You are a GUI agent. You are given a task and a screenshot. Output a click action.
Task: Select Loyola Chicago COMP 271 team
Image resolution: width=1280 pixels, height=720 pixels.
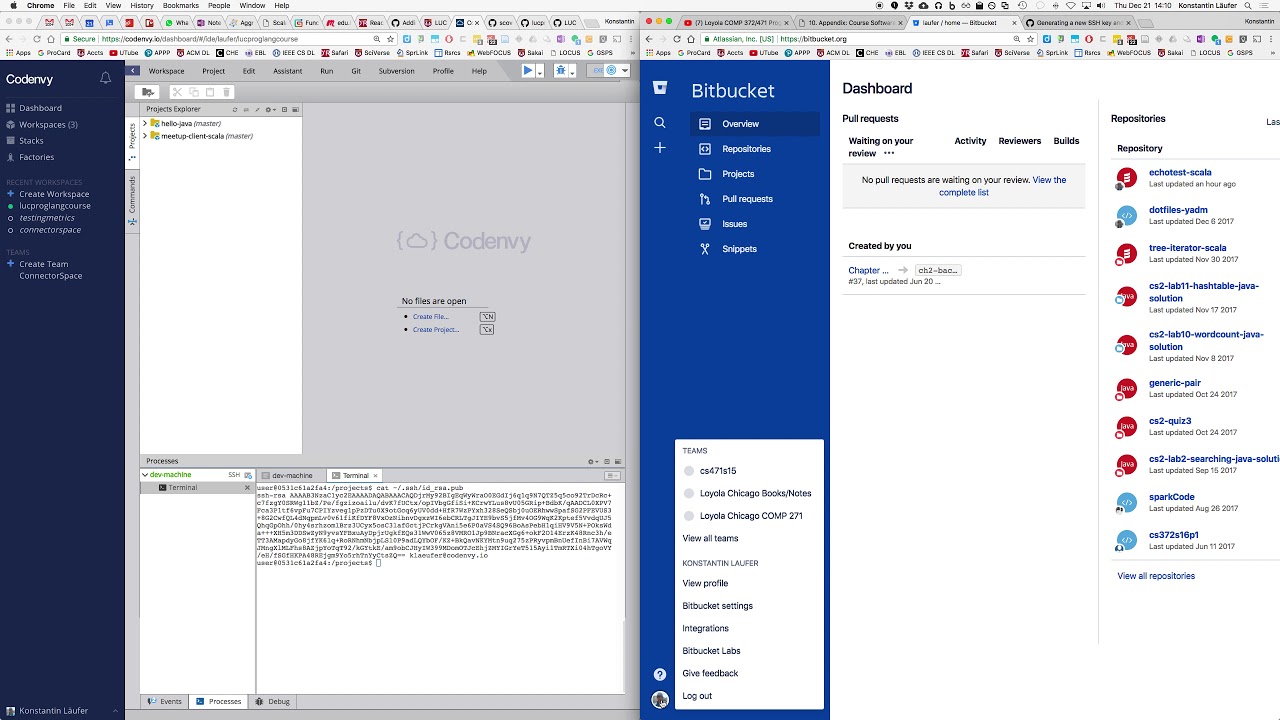pos(749,516)
